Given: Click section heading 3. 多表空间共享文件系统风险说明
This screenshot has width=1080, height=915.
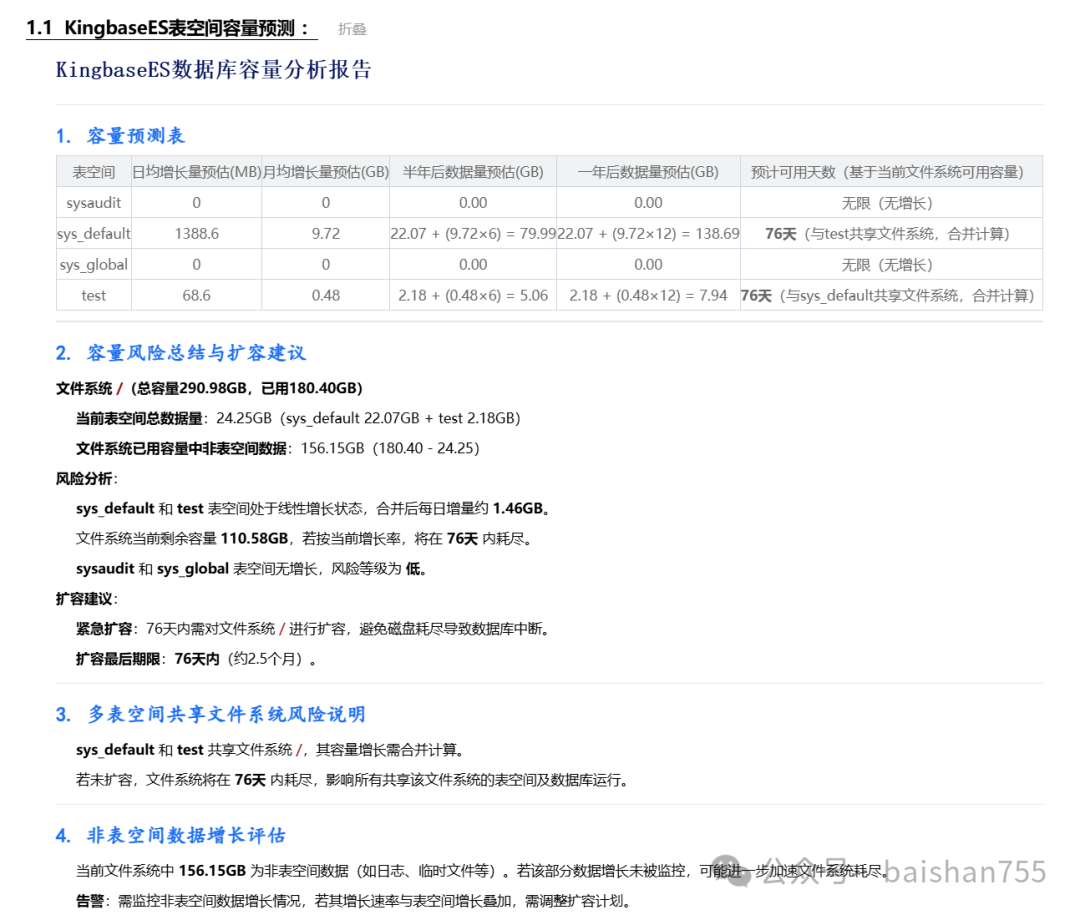Looking at the screenshot, I should tap(211, 714).
